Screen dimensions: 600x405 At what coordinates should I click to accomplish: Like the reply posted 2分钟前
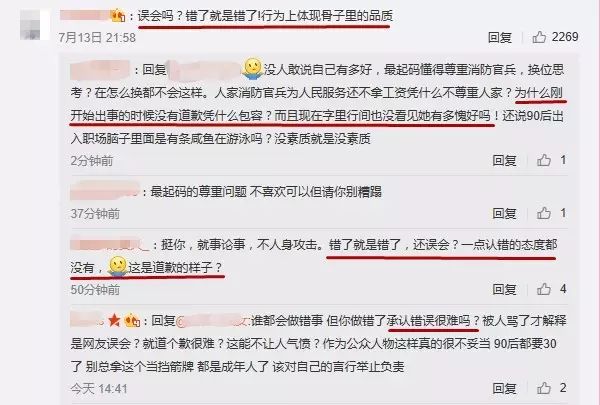coord(544,160)
